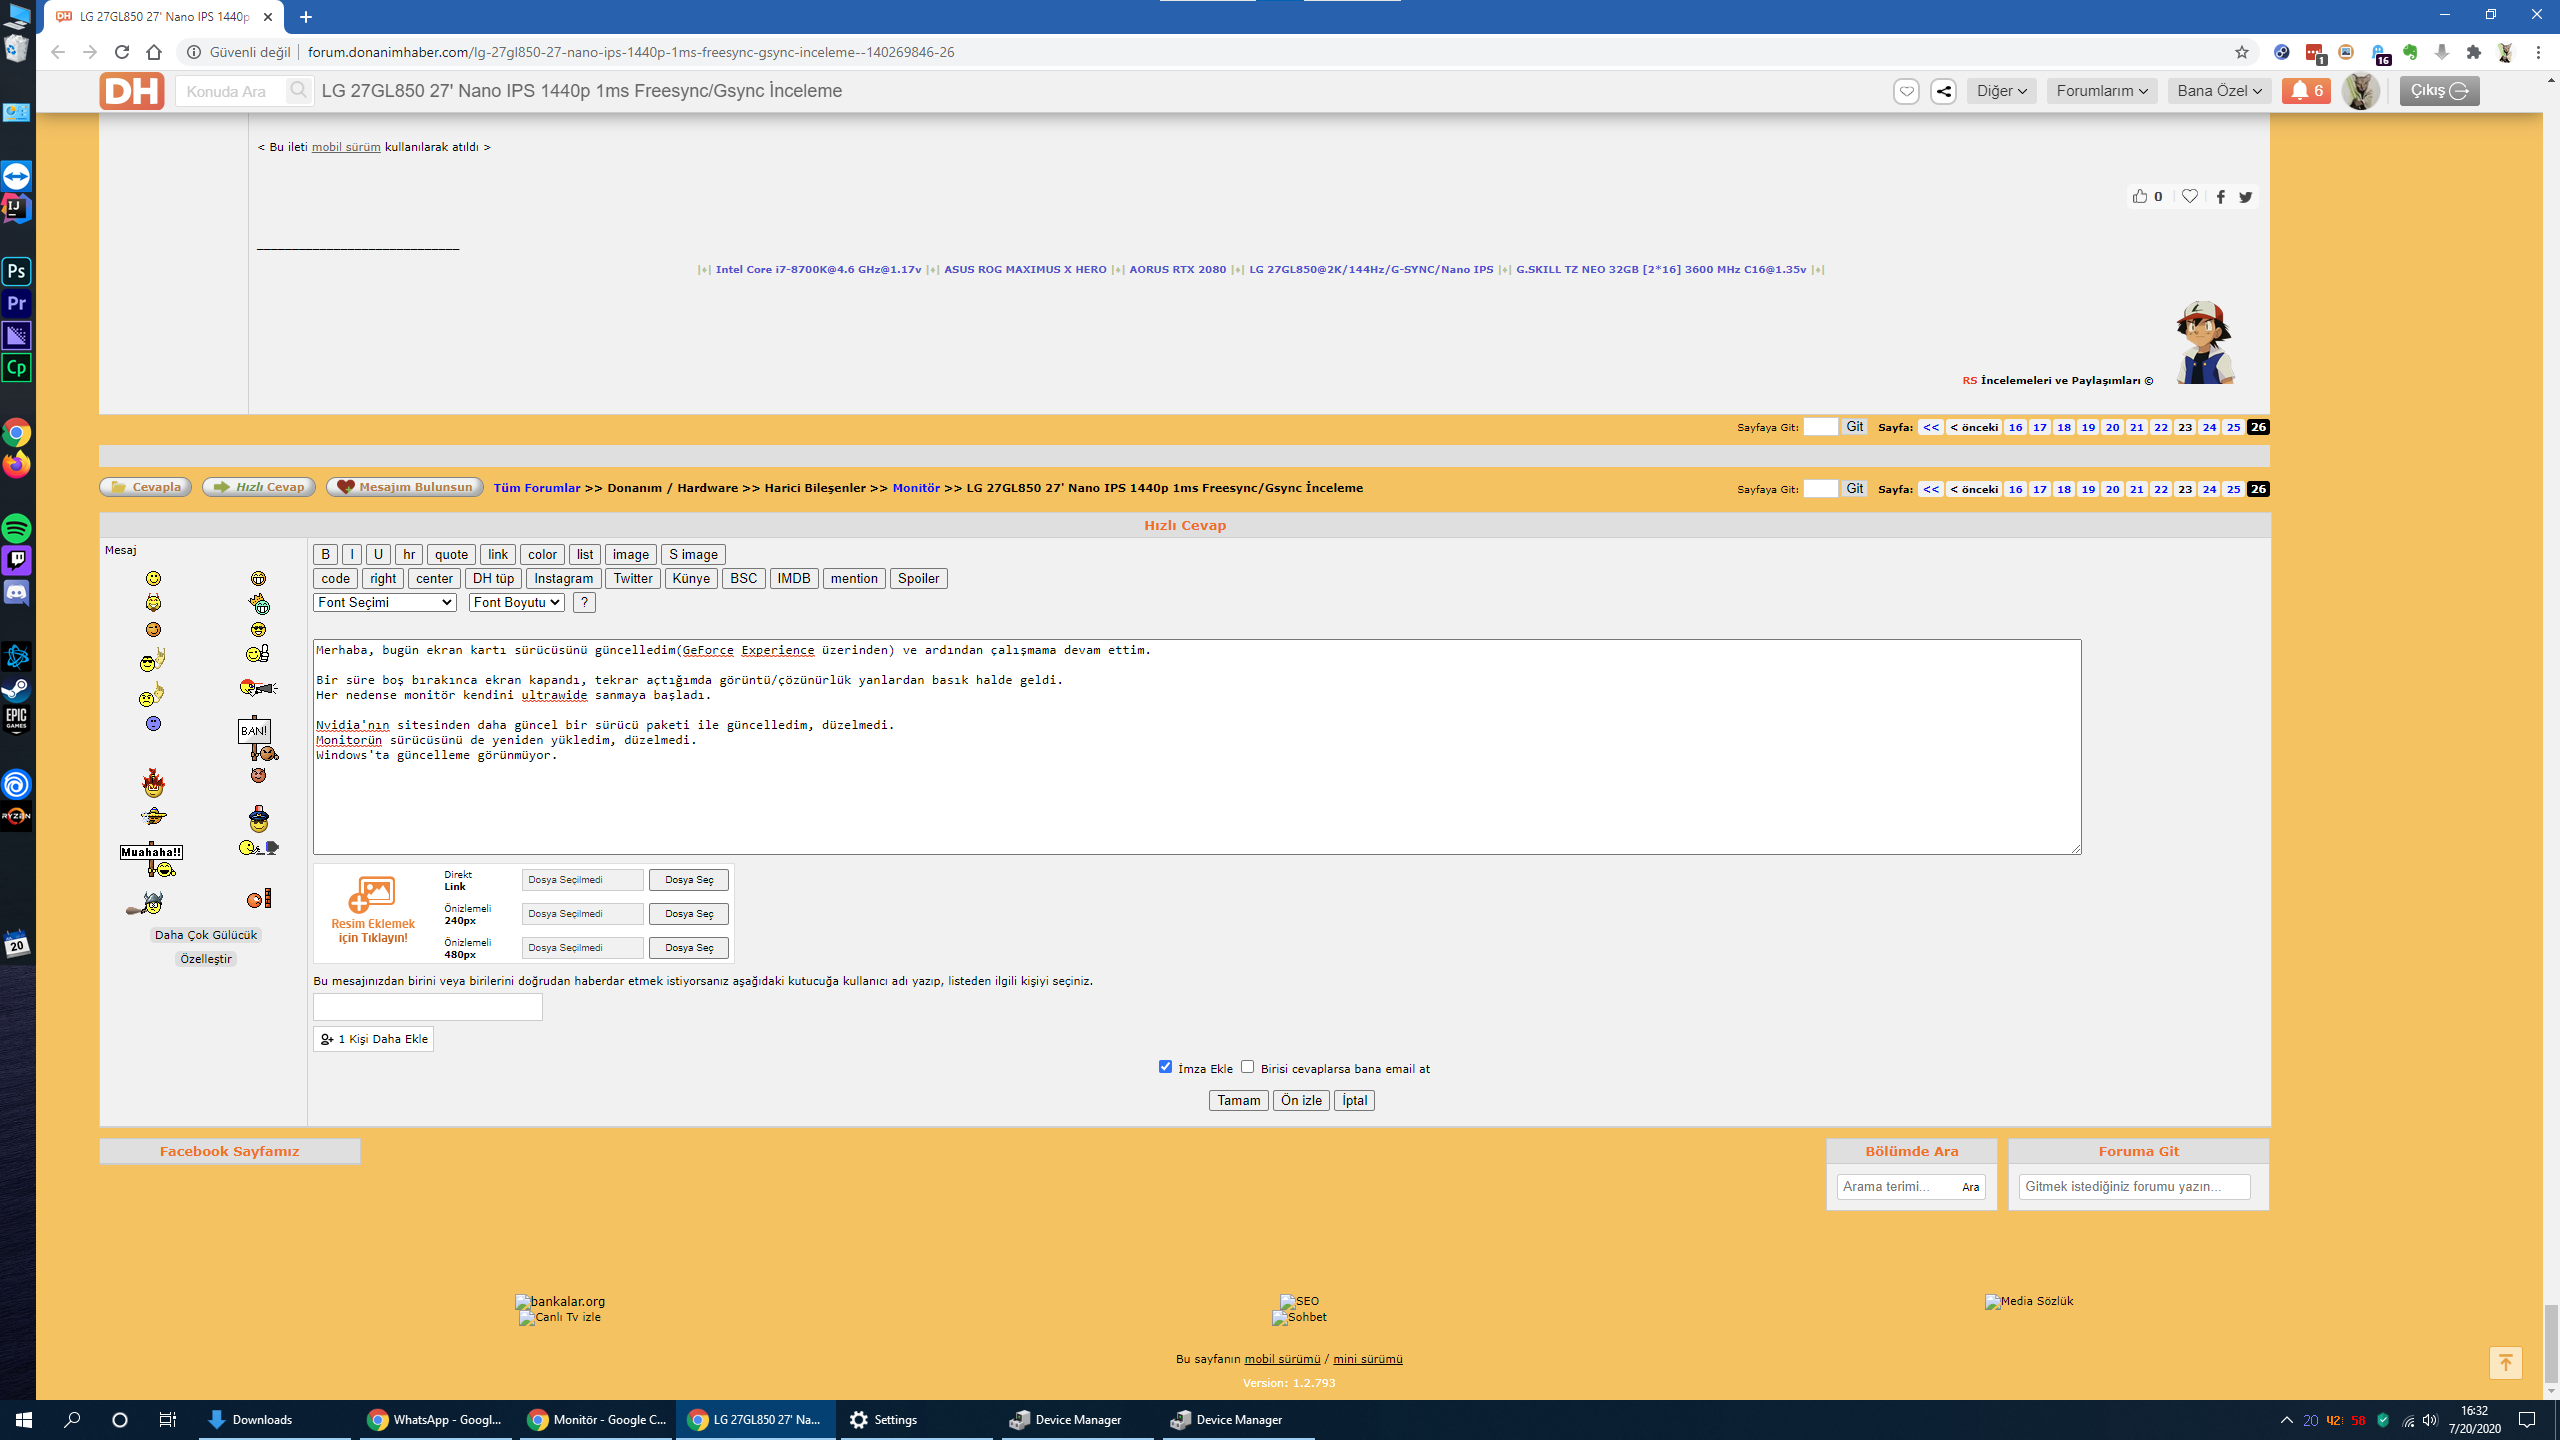Click the user avatar in header
This screenshot has width=2560, height=1440.
coord(2361,91)
